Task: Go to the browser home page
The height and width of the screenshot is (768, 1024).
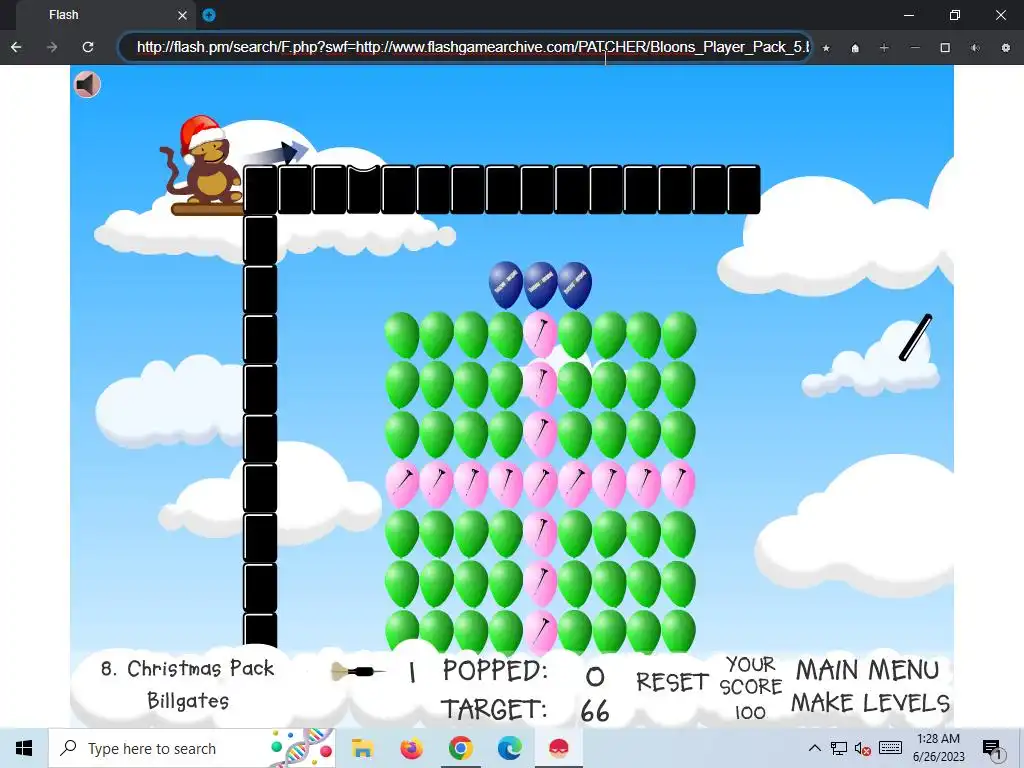Action: click(x=855, y=48)
